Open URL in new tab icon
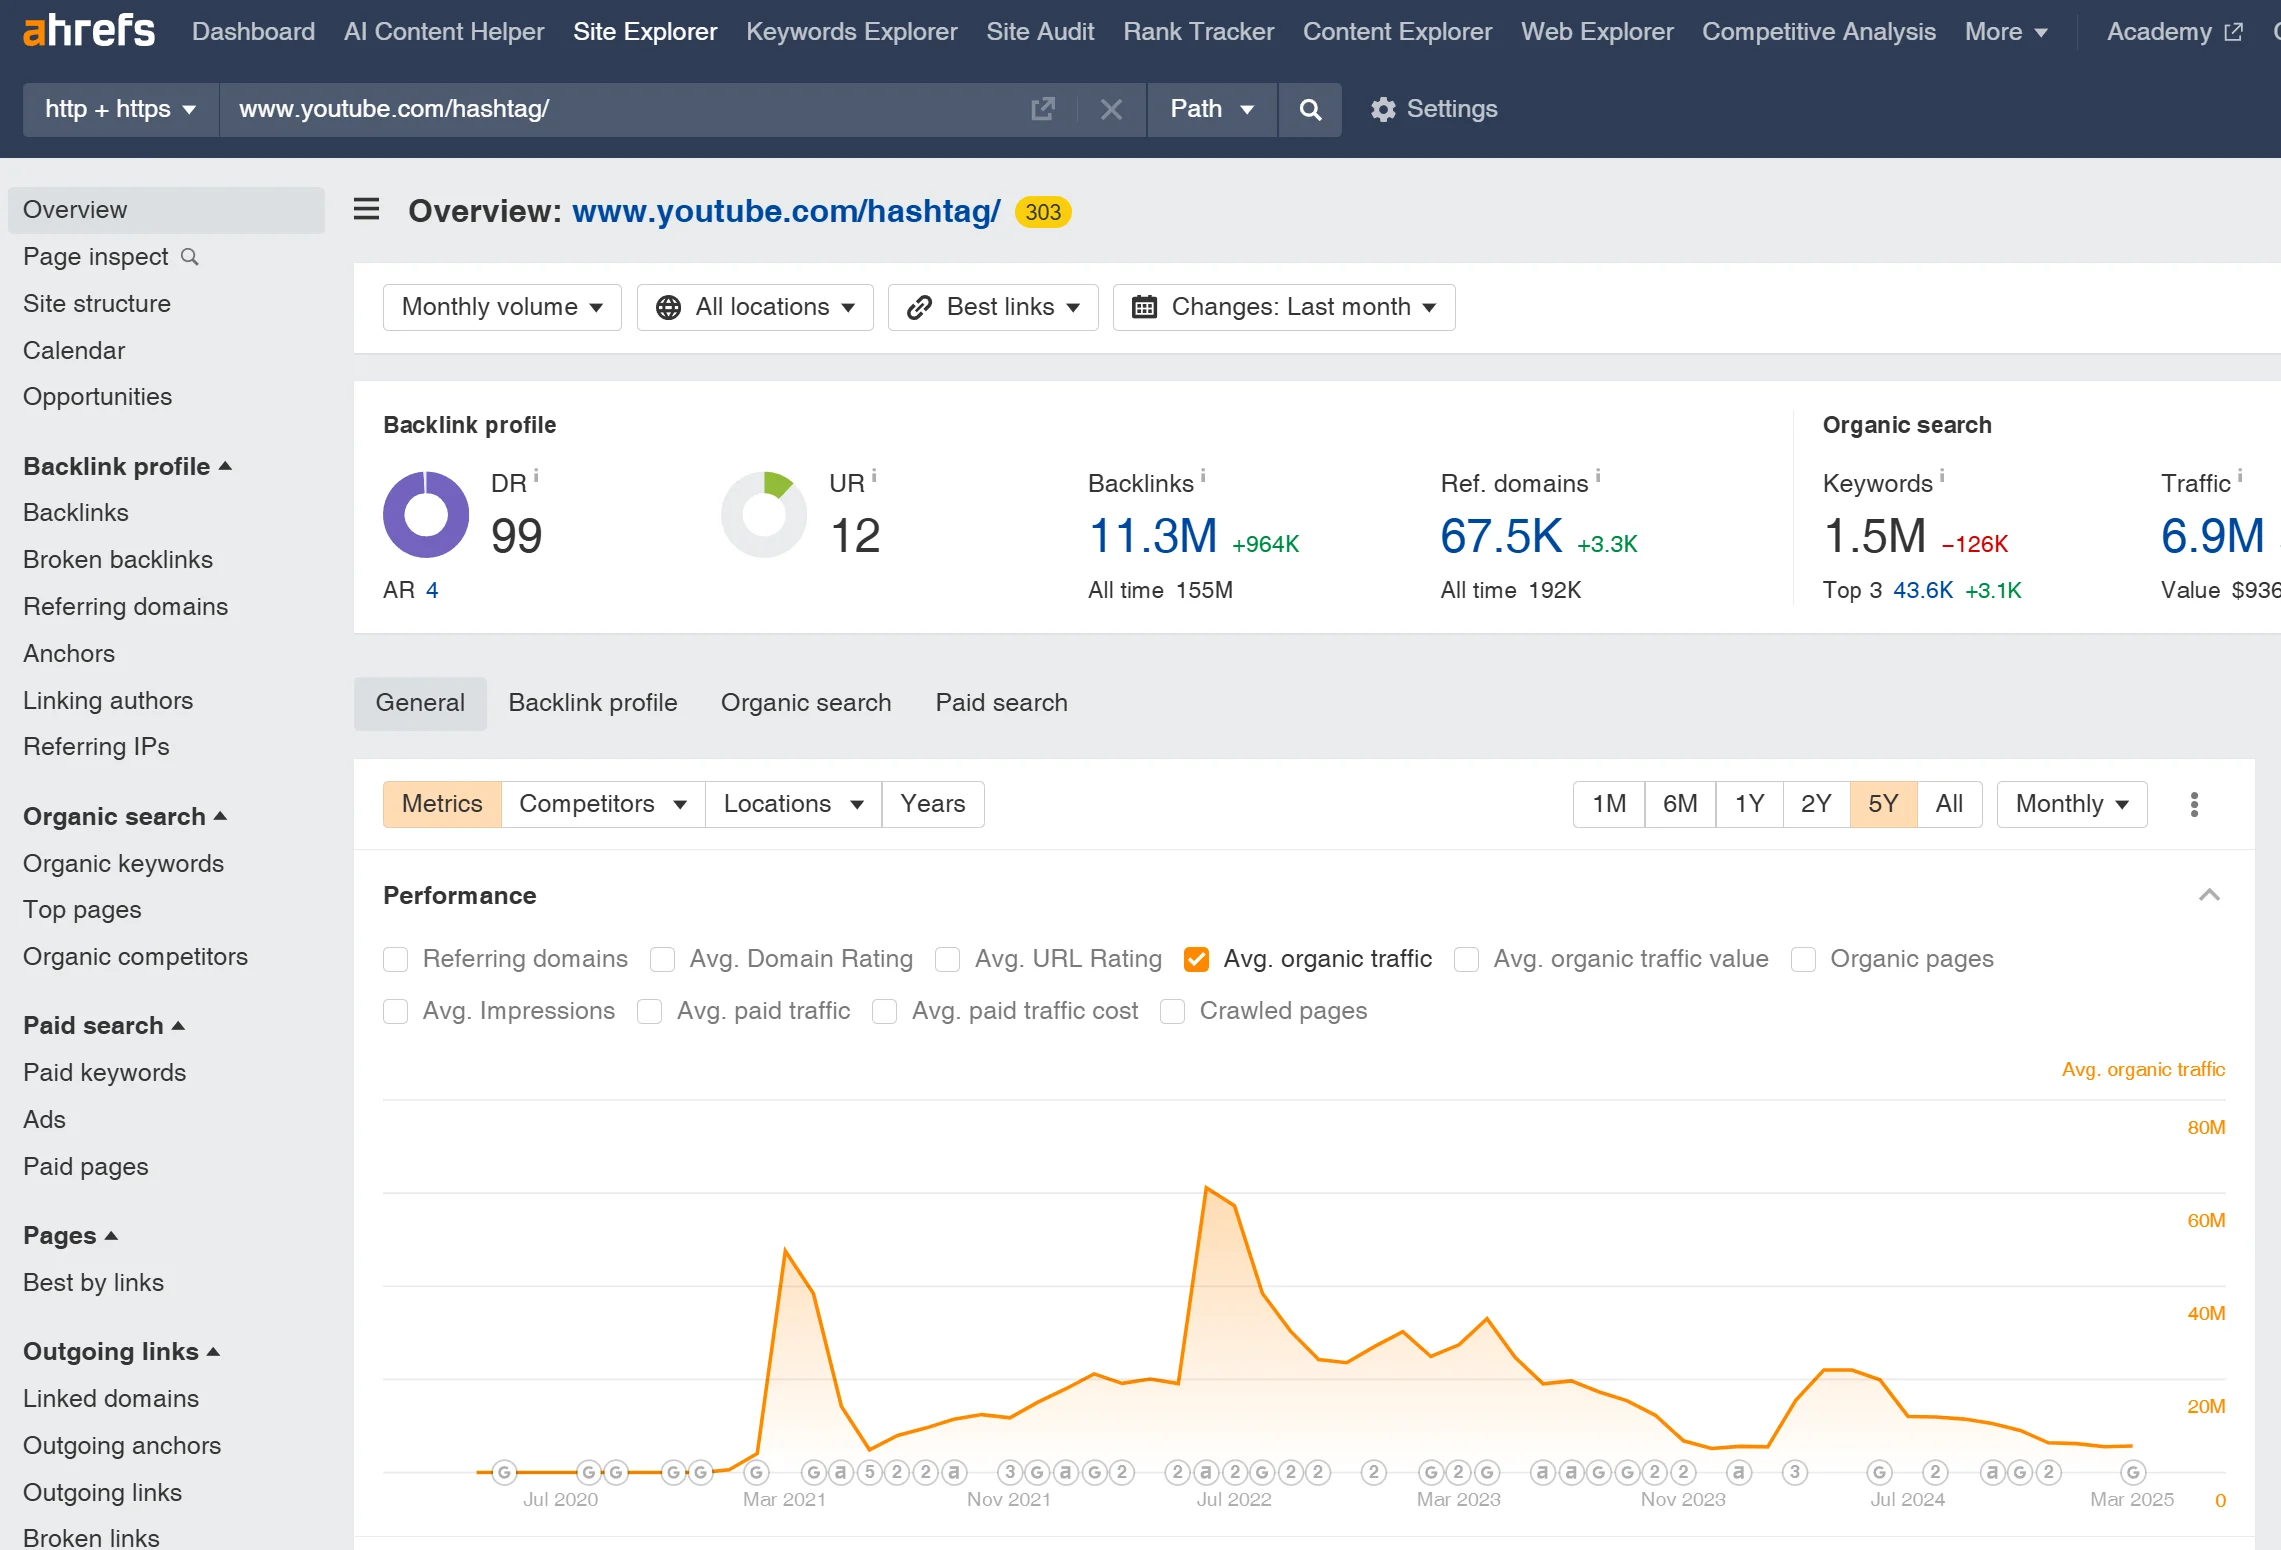The width and height of the screenshot is (2281, 1550). pos(1043,109)
